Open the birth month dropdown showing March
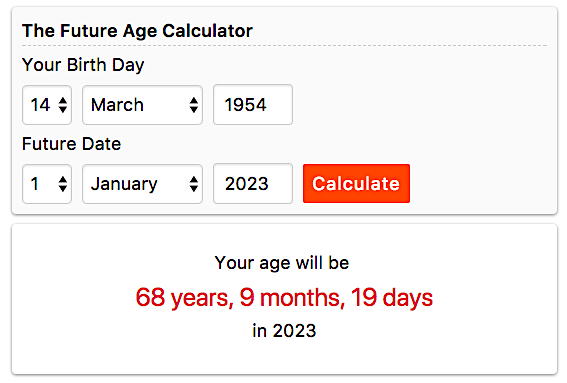 (142, 105)
